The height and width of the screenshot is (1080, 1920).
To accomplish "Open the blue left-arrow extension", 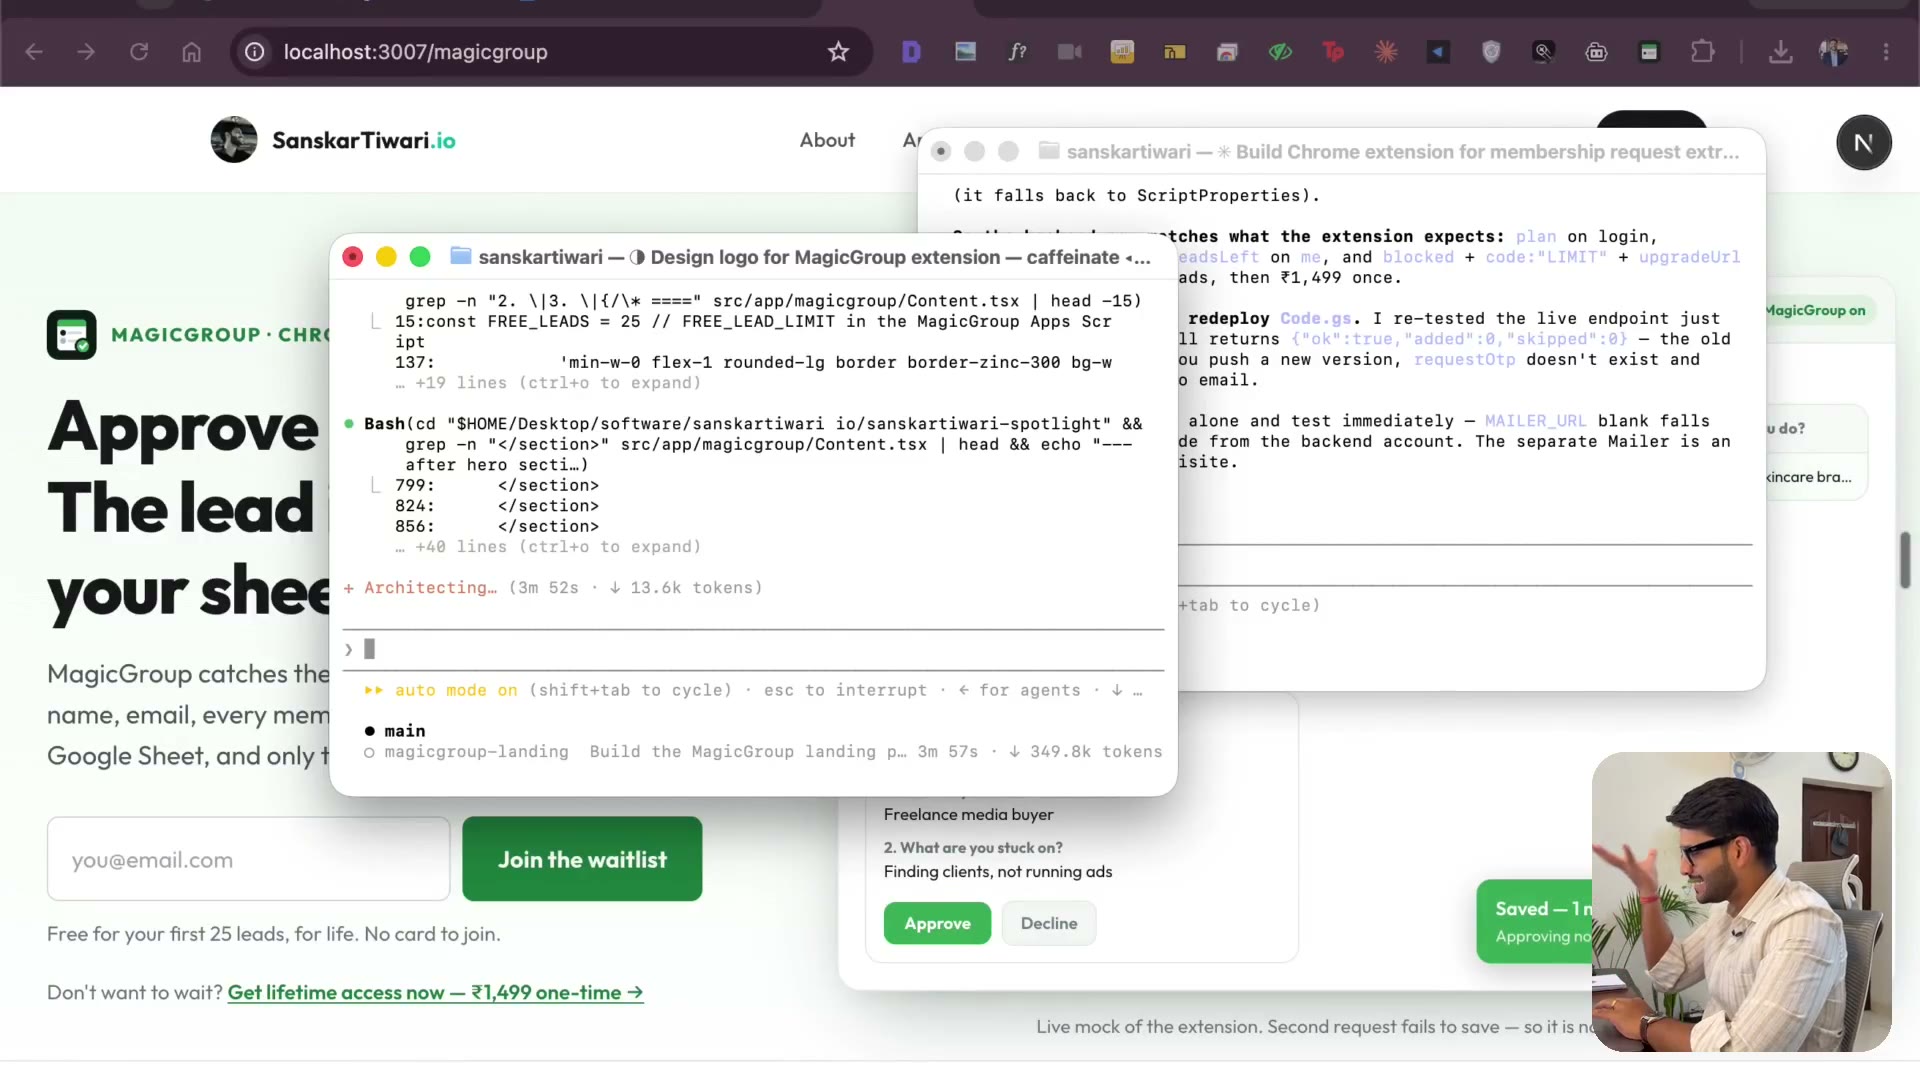I will pyautogui.click(x=1438, y=52).
